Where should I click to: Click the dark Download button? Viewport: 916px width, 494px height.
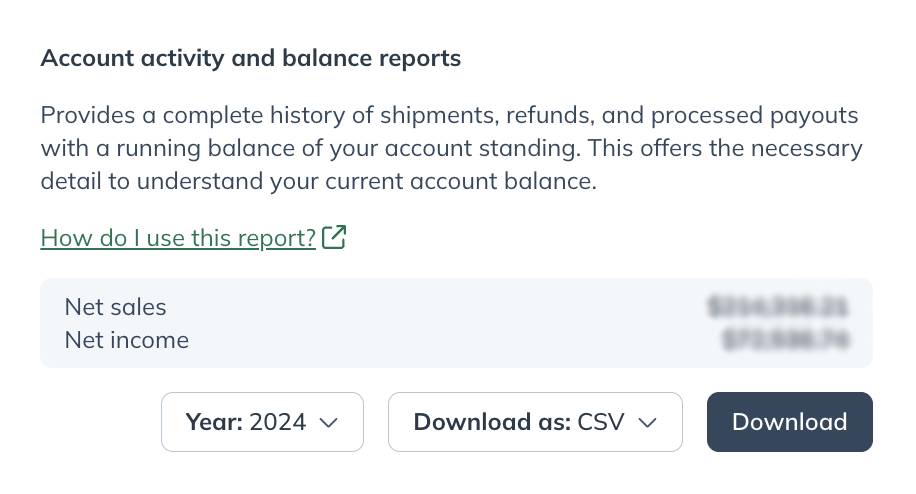coord(790,422)
